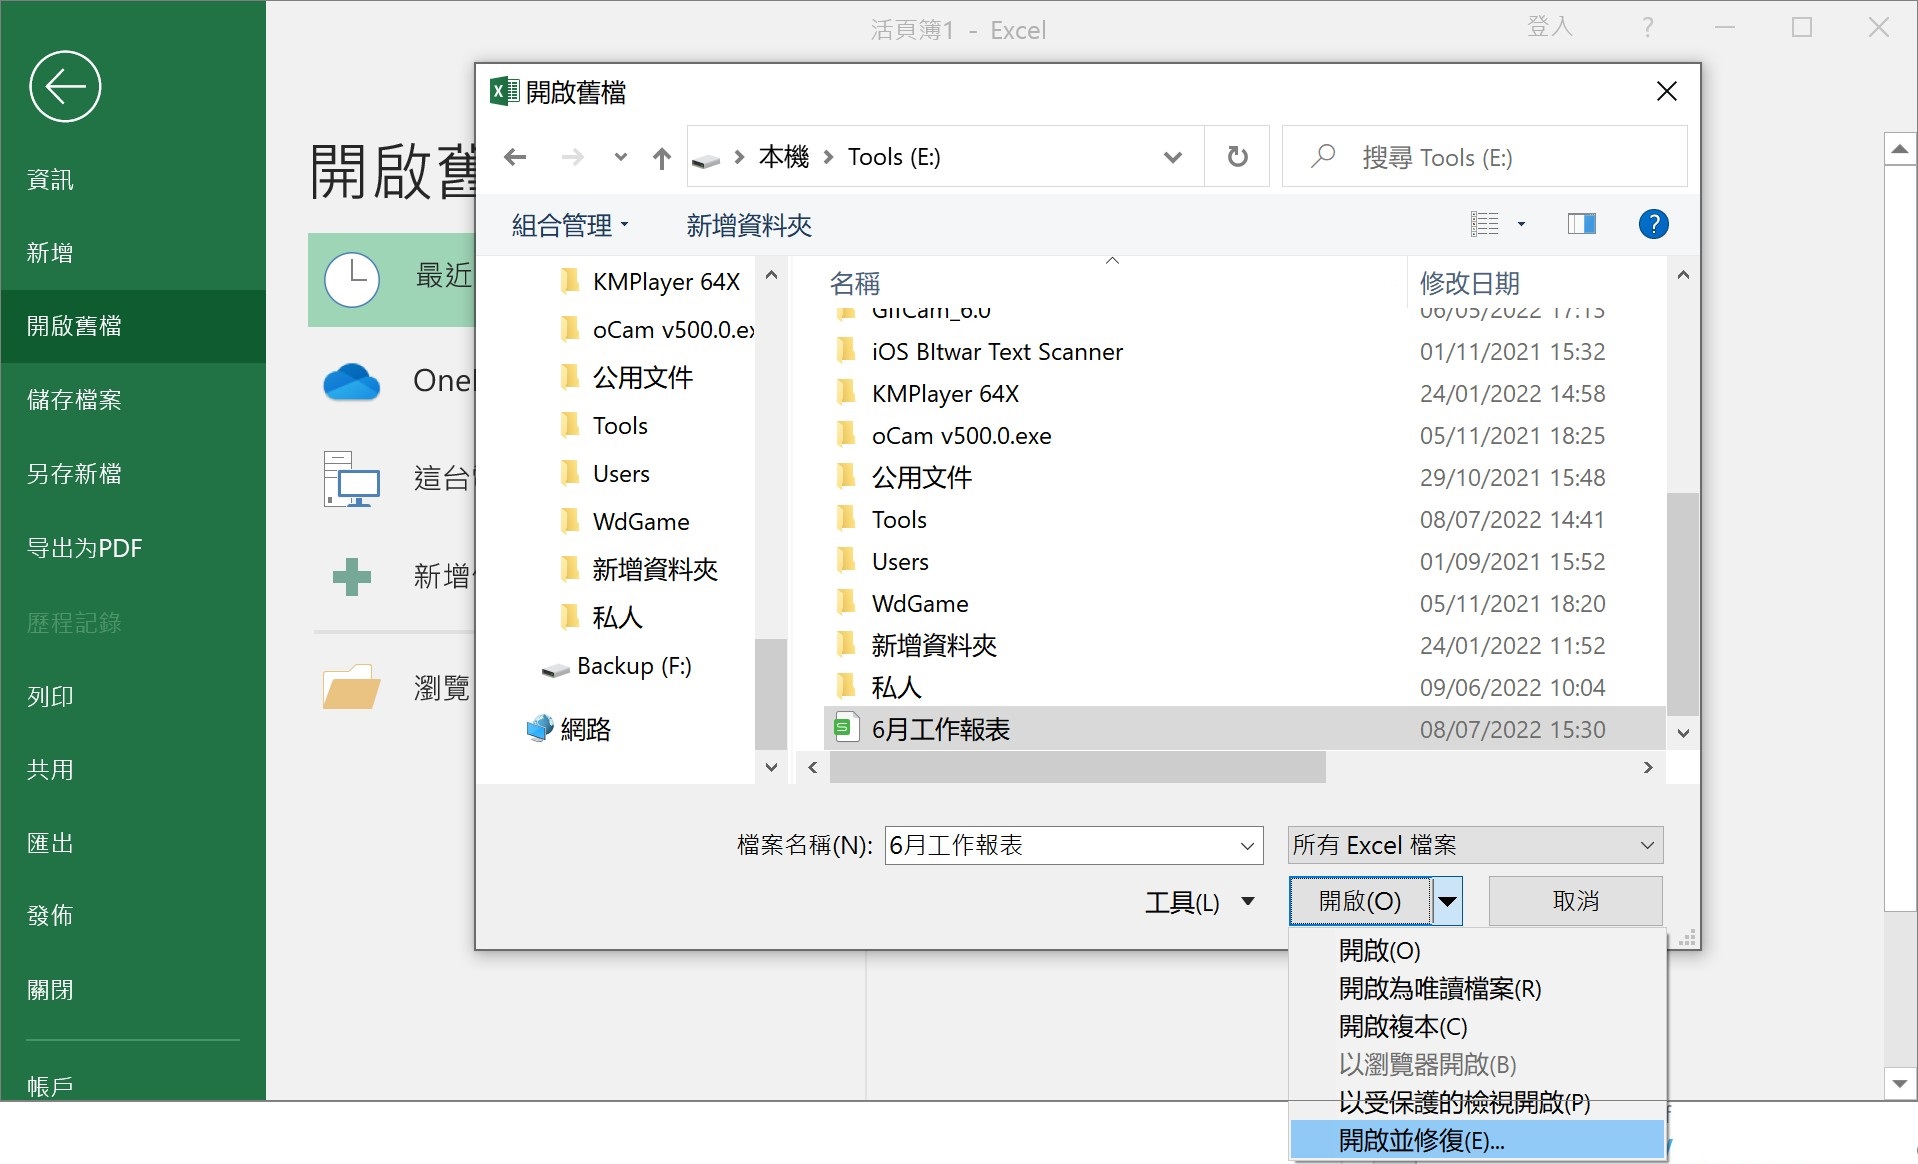Go back with the backstage arrow circle

tap(65, 87)
